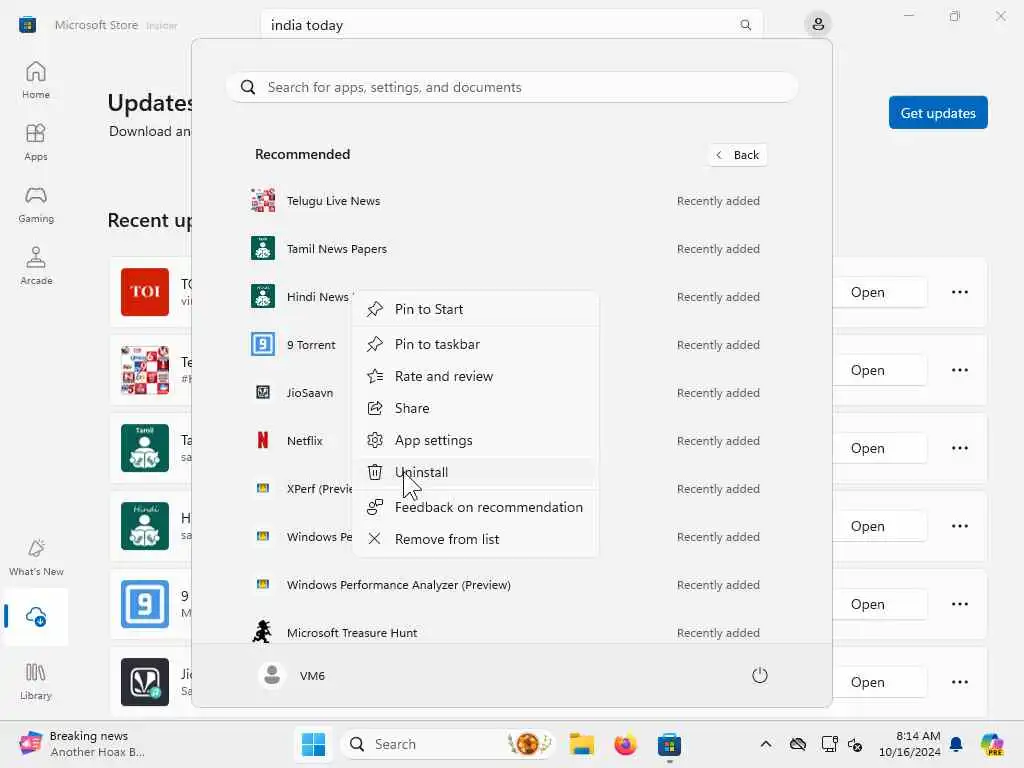
Task: Open more options for 9 Torrent row
Action: click(959, 604)
